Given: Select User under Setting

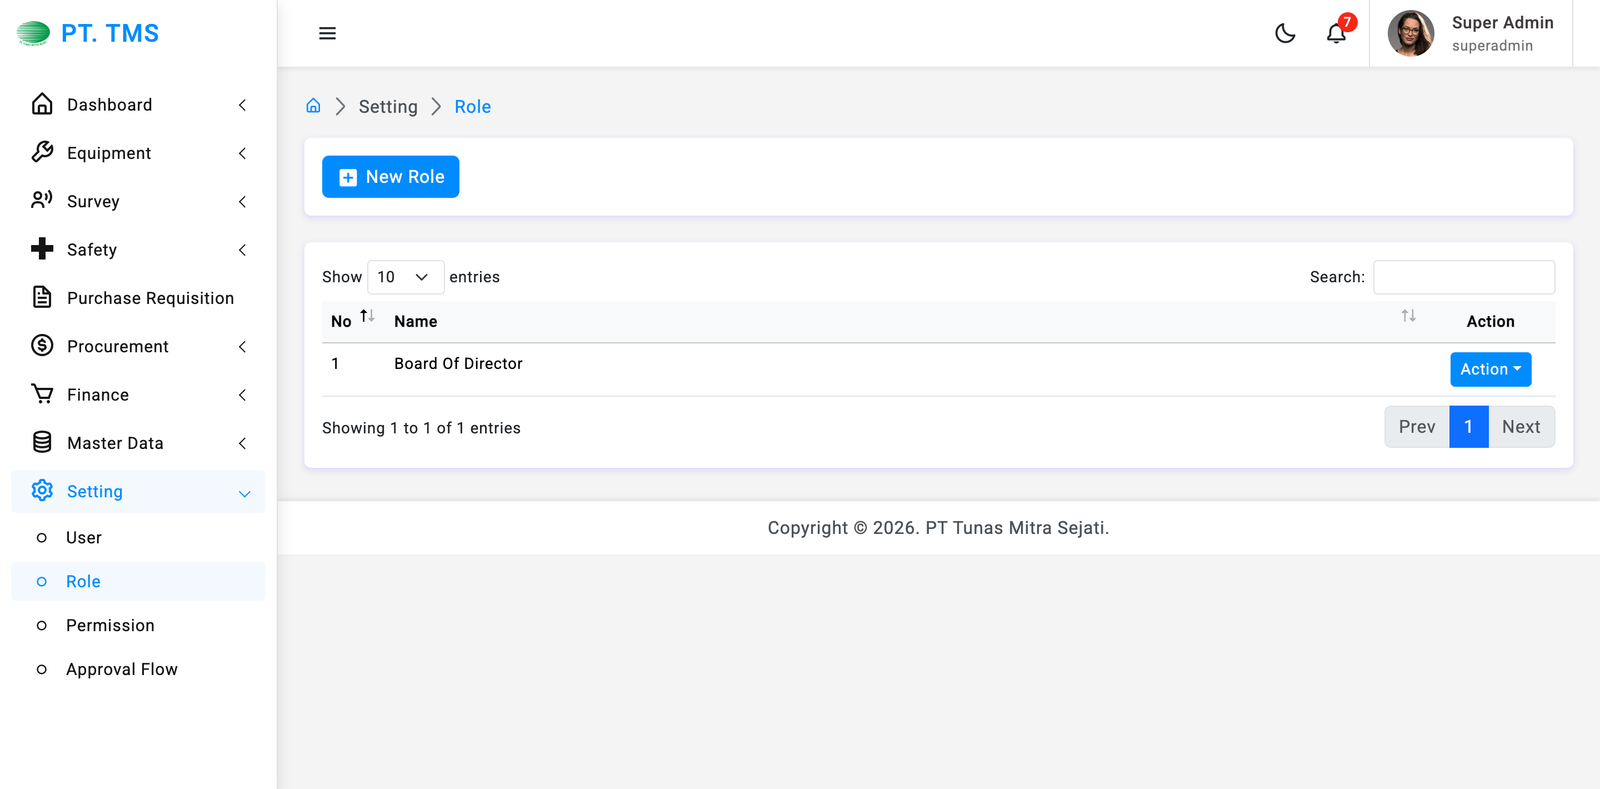Looking at the screenshot, I should (x=84, y=537).
